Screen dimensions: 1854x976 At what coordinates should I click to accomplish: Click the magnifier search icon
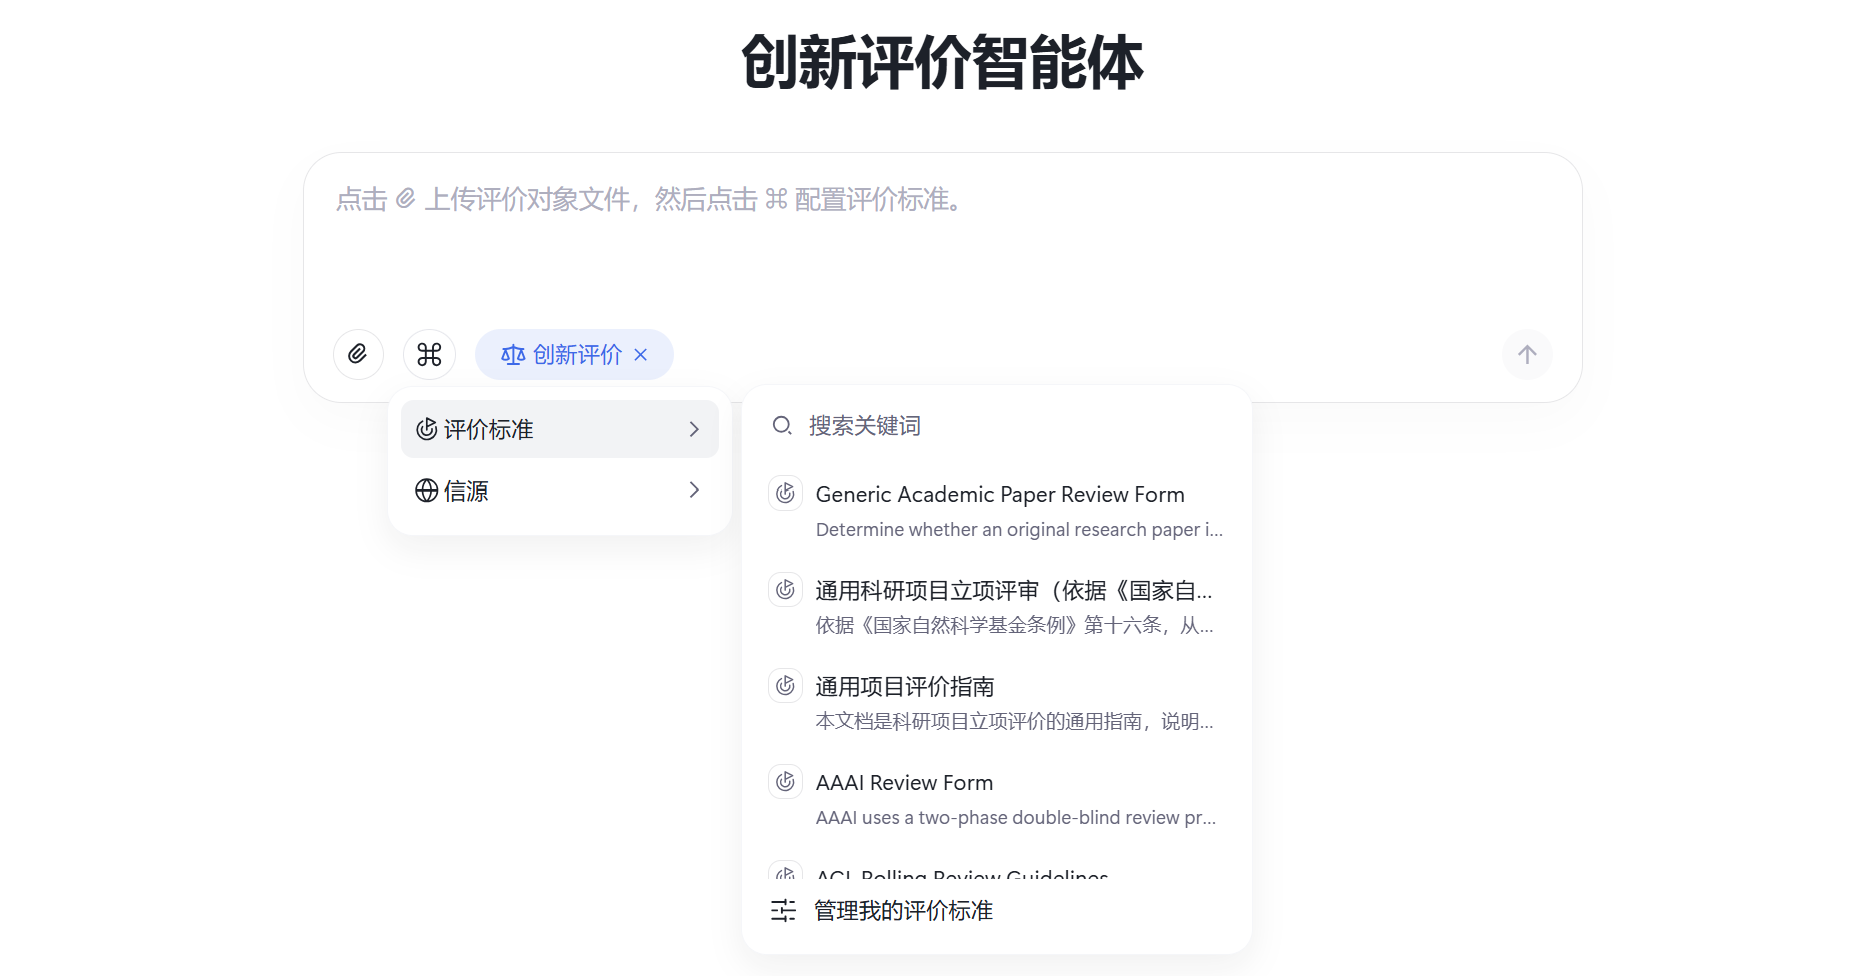[782, 426]
